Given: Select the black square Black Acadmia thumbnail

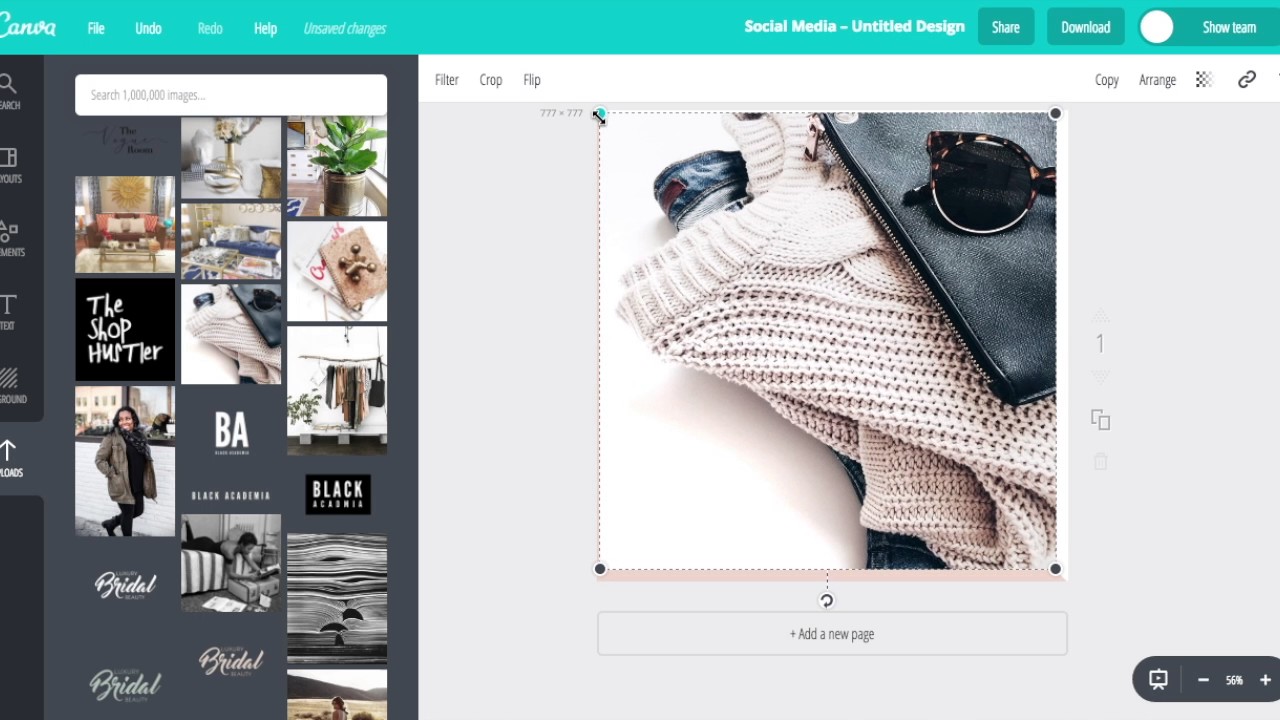Looking at the screenshot, I should click(338, 494).
